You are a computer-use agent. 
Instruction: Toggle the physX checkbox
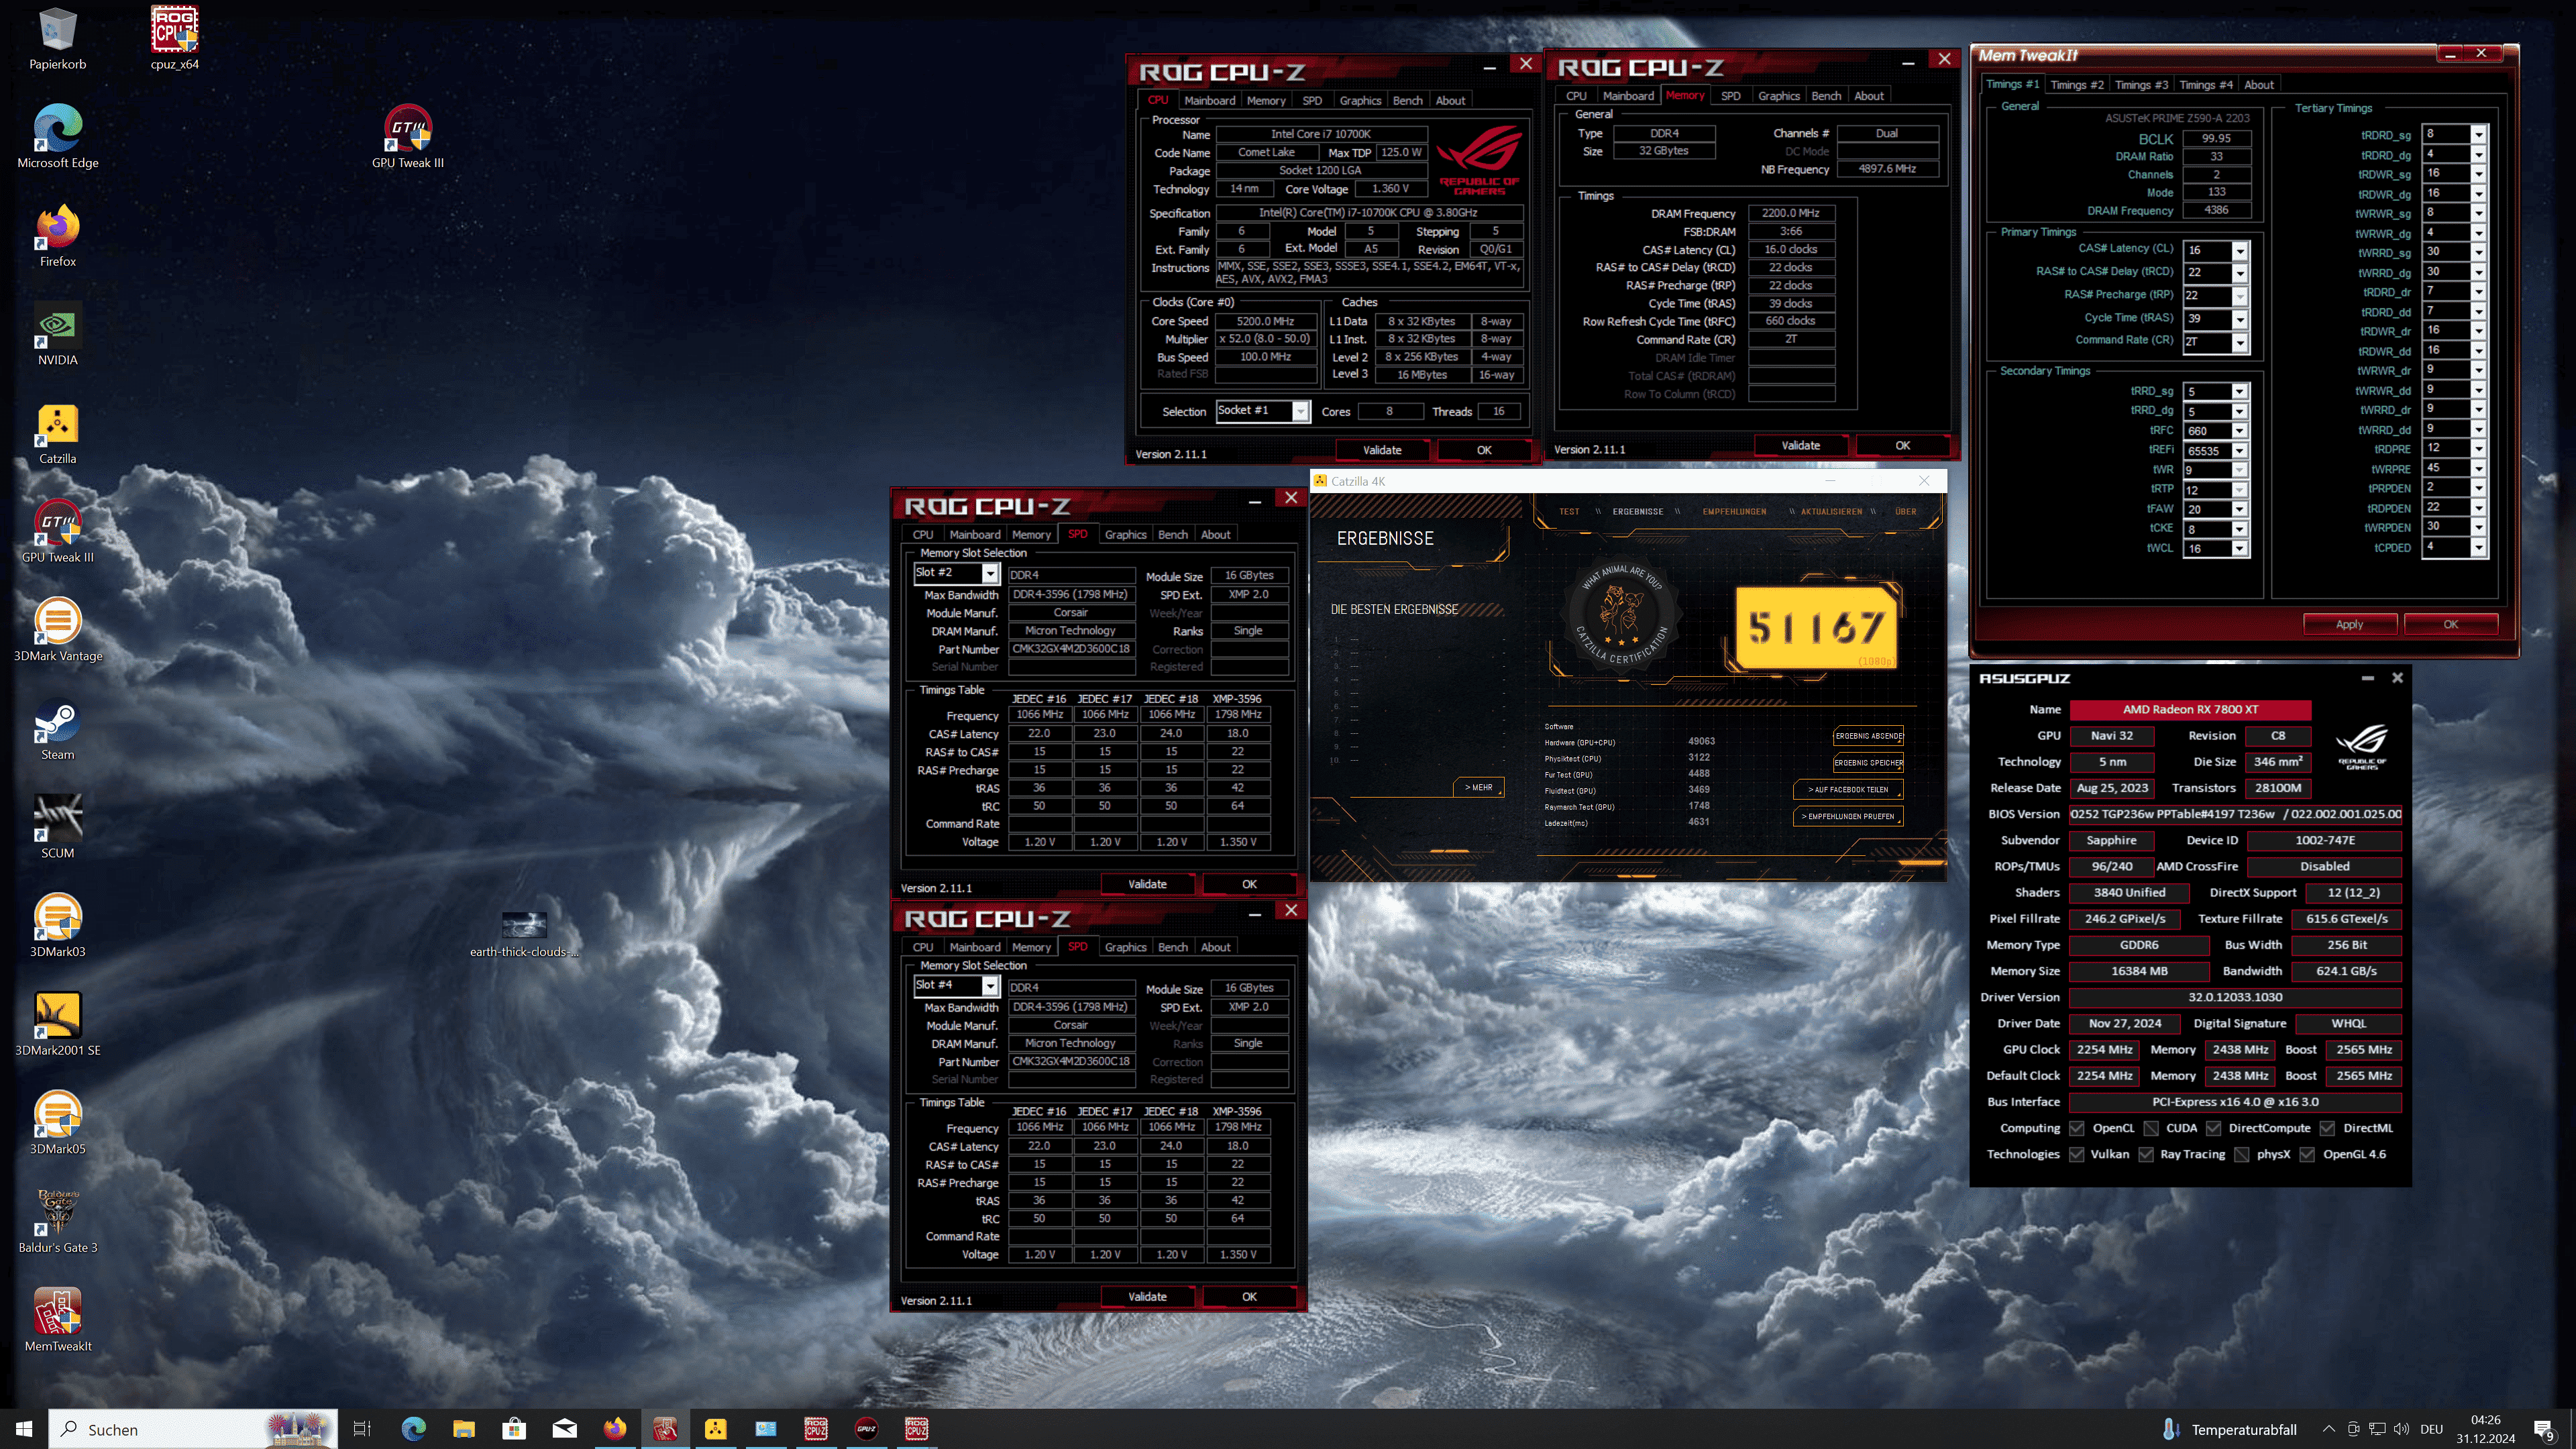coord(2242,1154)
